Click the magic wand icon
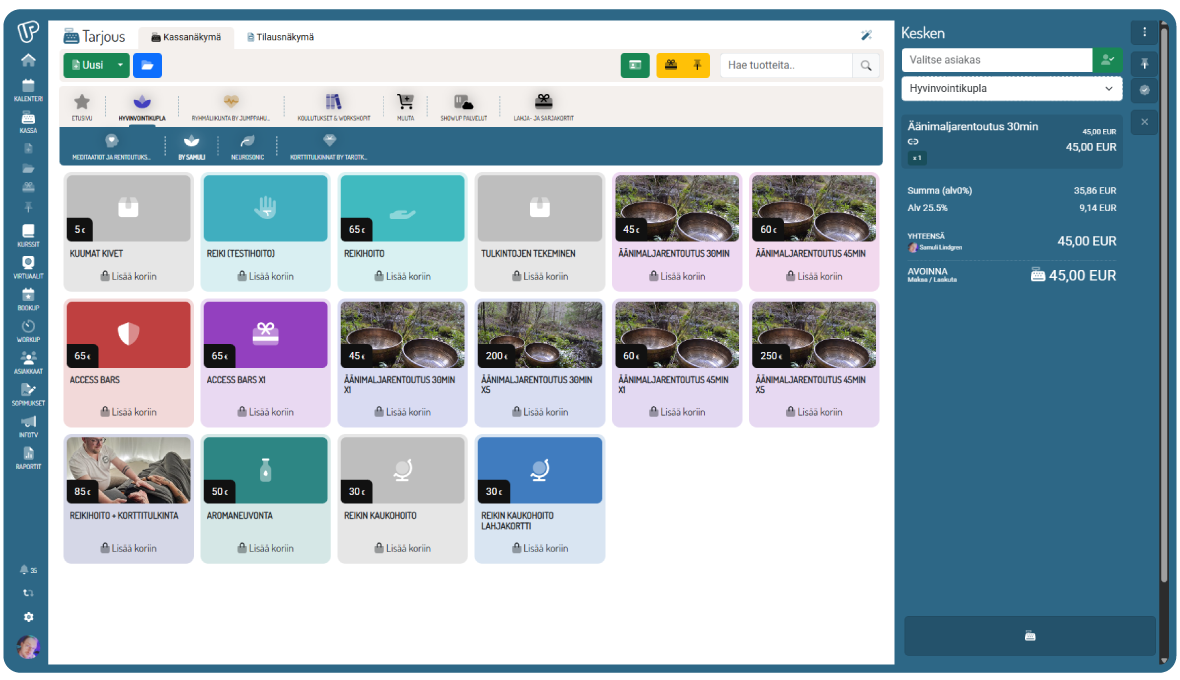 (x=866, y=36)
